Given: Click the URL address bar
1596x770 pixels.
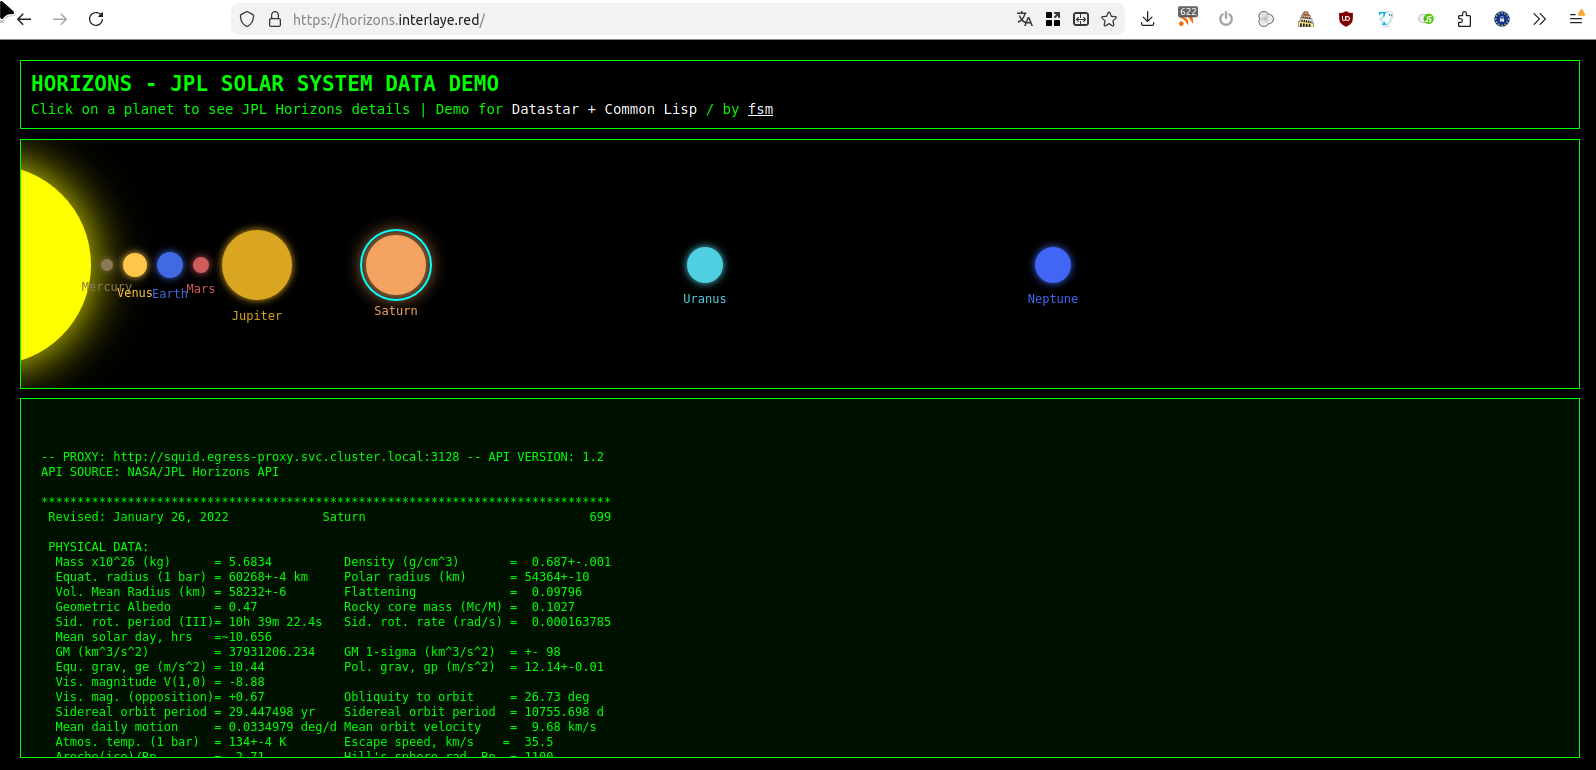Looking at the screenshot, I should (640, 19).
